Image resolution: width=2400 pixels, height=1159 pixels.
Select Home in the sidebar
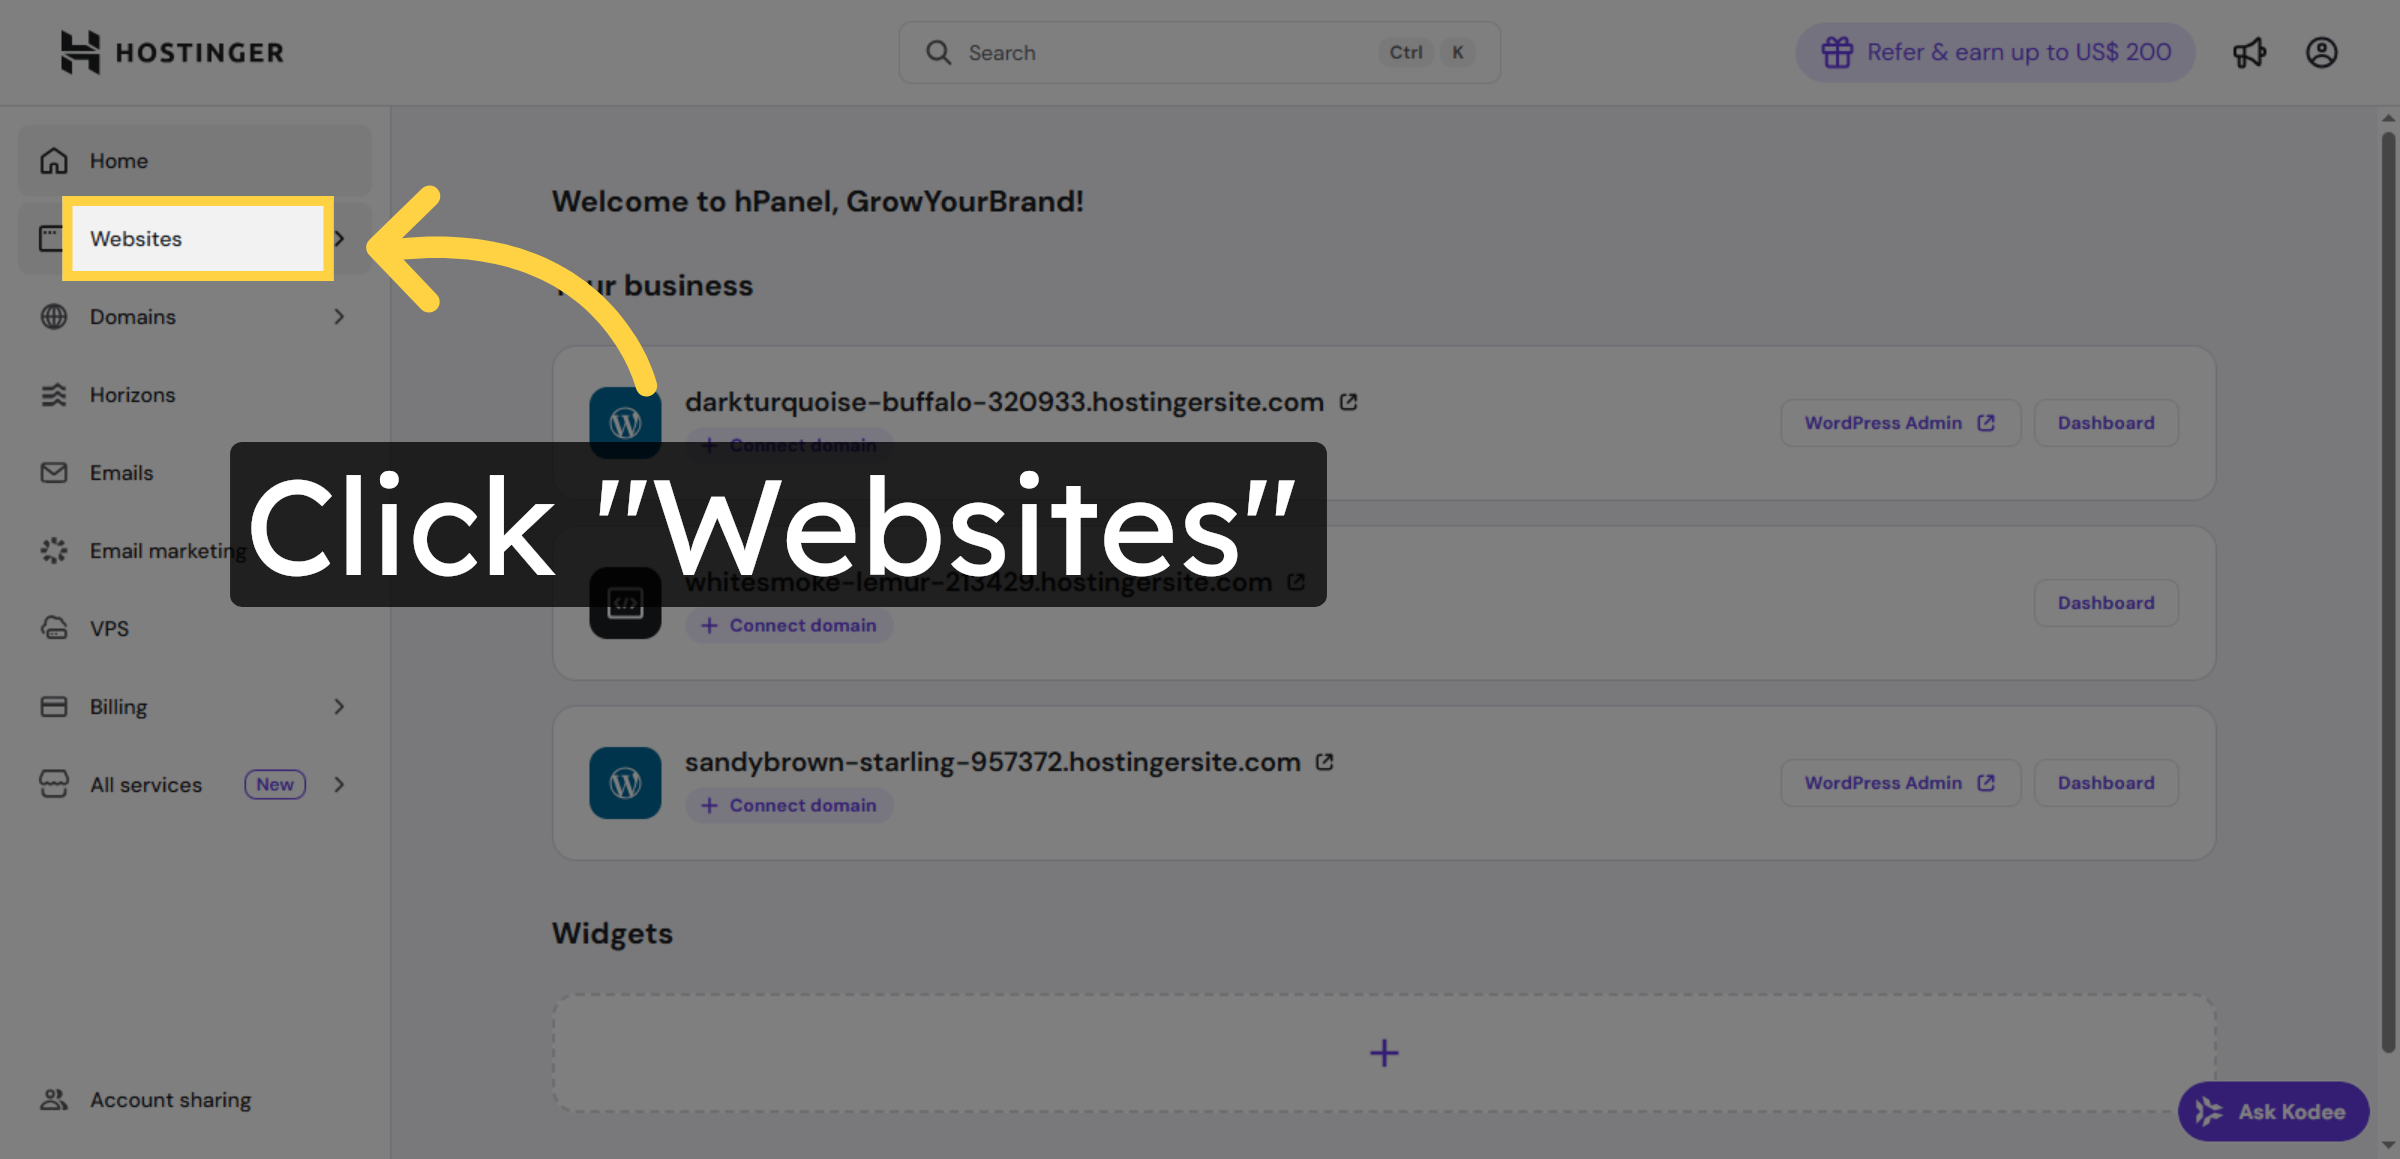point(118,160)
